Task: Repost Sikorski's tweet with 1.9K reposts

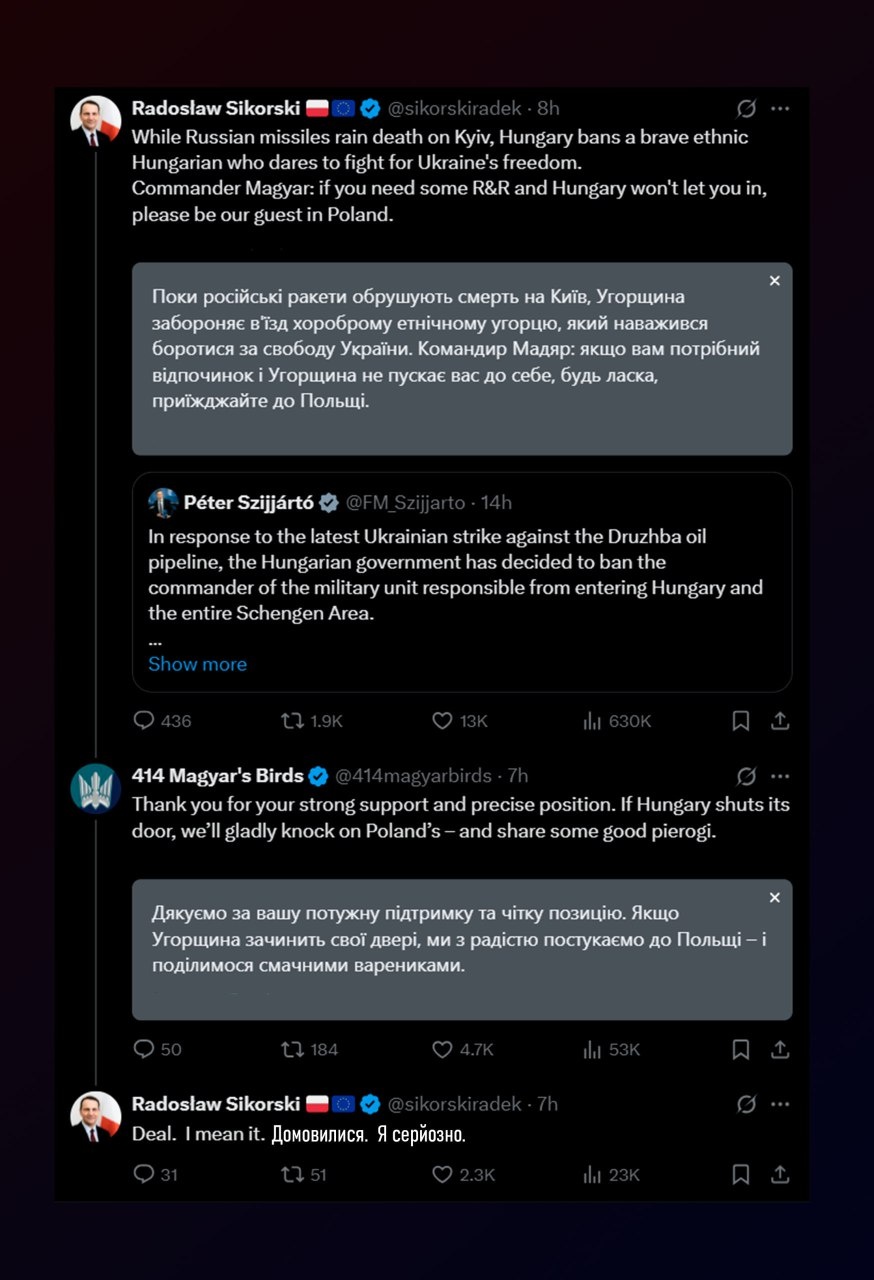Action: click(x=292, y=720)
